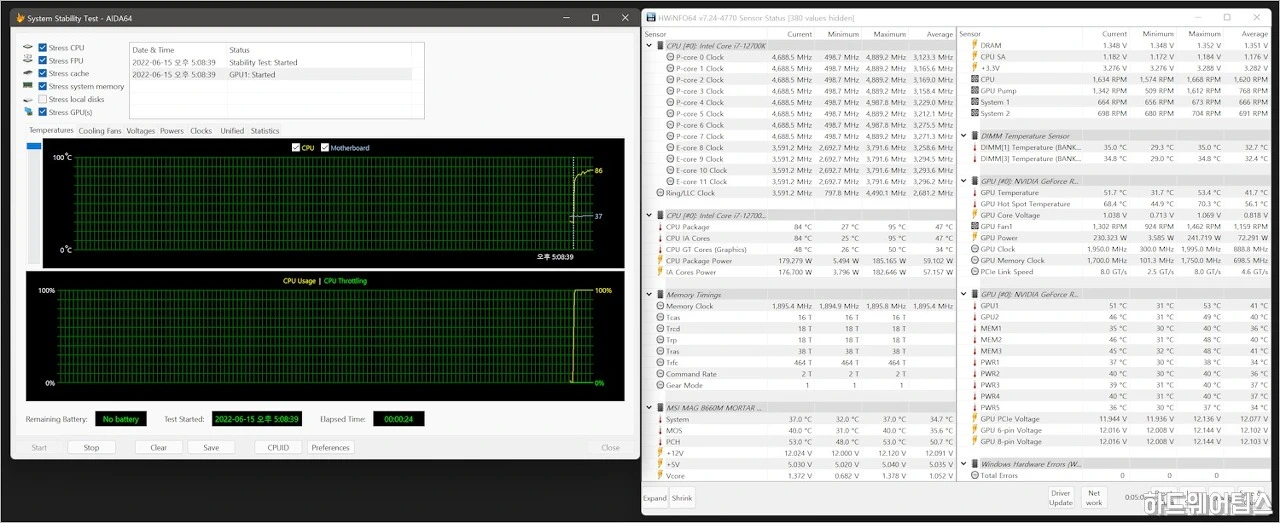1280x523 pixels.
Task: Uncheck the Motherboard graph legend checkbox
Action: tap(325, 148)
